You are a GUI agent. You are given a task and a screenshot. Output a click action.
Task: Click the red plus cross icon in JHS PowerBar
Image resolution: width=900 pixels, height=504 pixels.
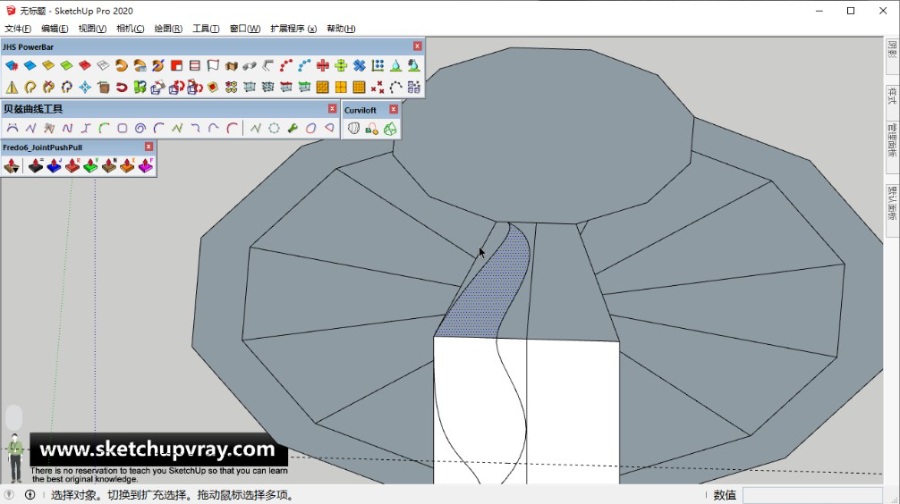323,65
